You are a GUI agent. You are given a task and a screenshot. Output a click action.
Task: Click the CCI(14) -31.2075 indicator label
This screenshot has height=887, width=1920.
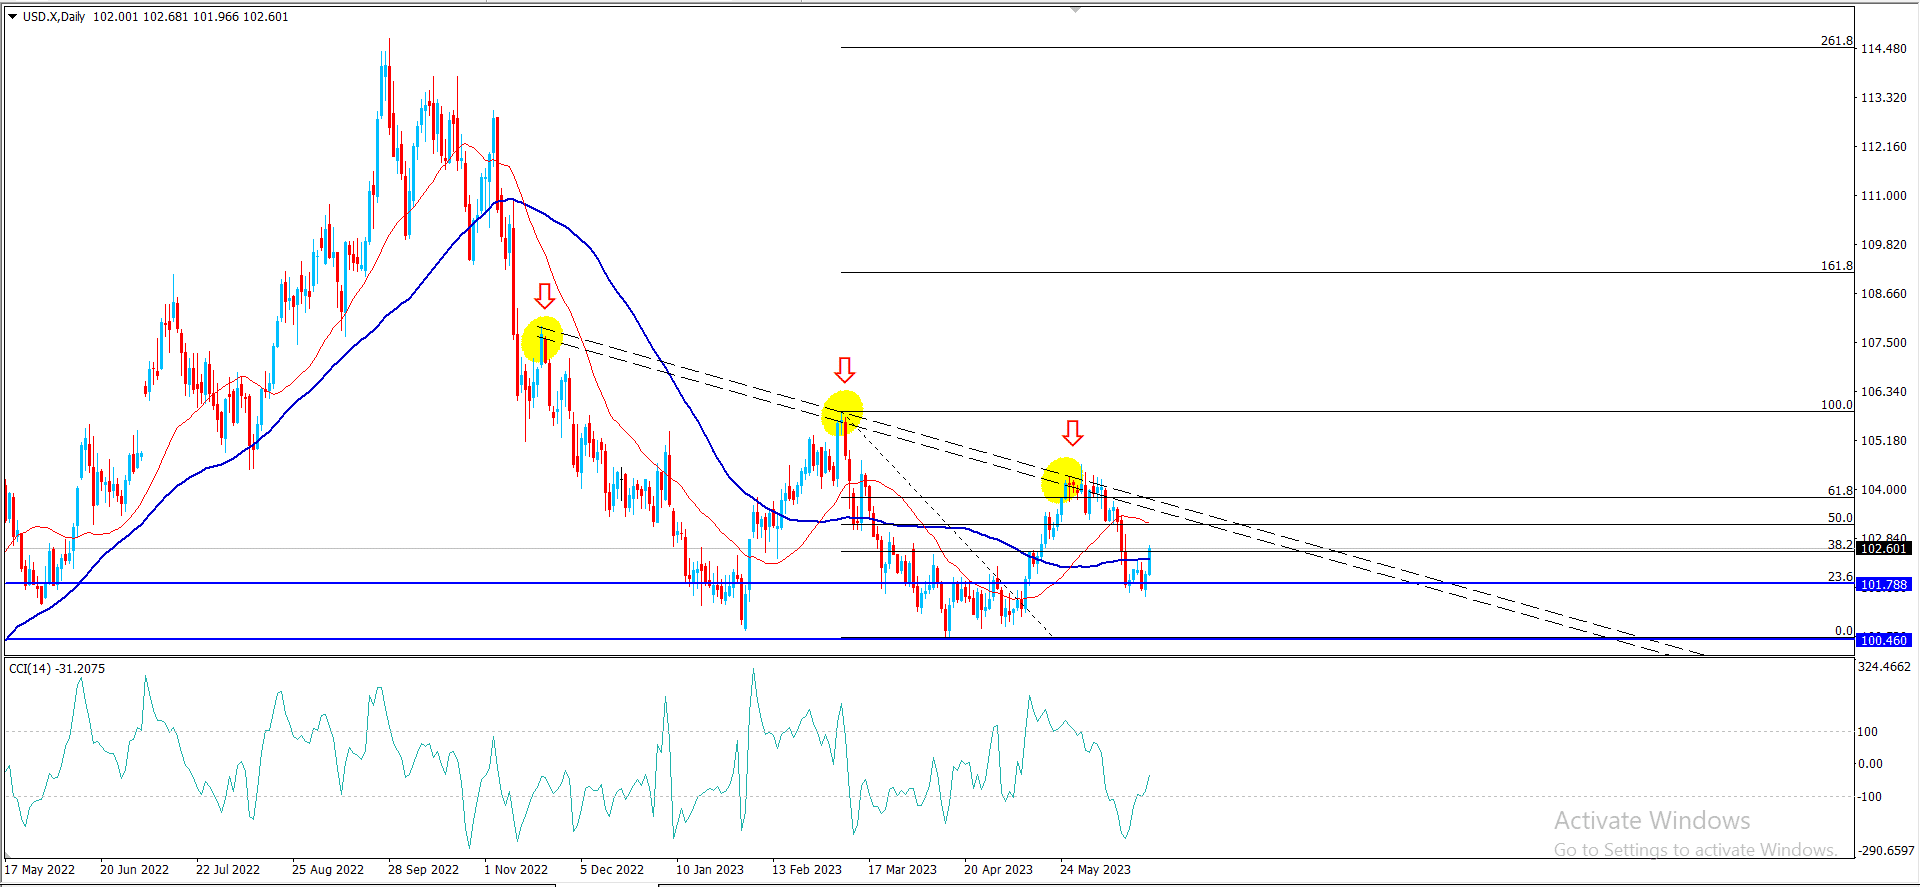click(57, 668)
